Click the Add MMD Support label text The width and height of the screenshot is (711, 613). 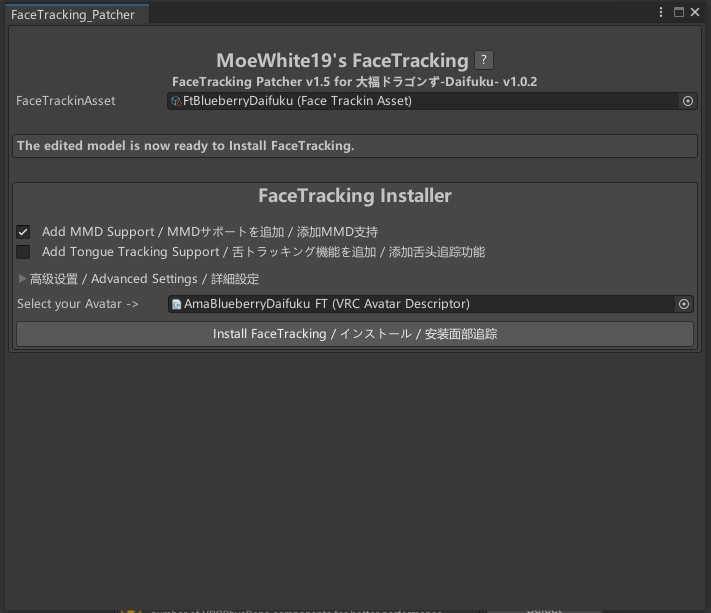[x=210, y=232]
